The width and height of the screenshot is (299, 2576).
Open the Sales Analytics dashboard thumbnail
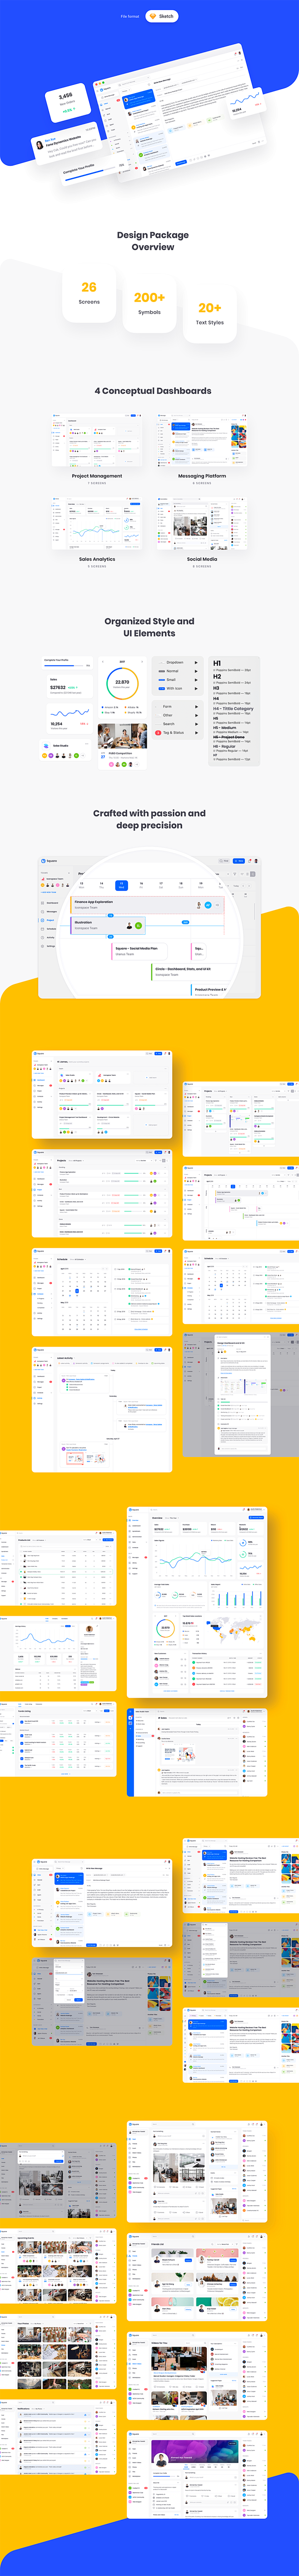tap(96, 524)
